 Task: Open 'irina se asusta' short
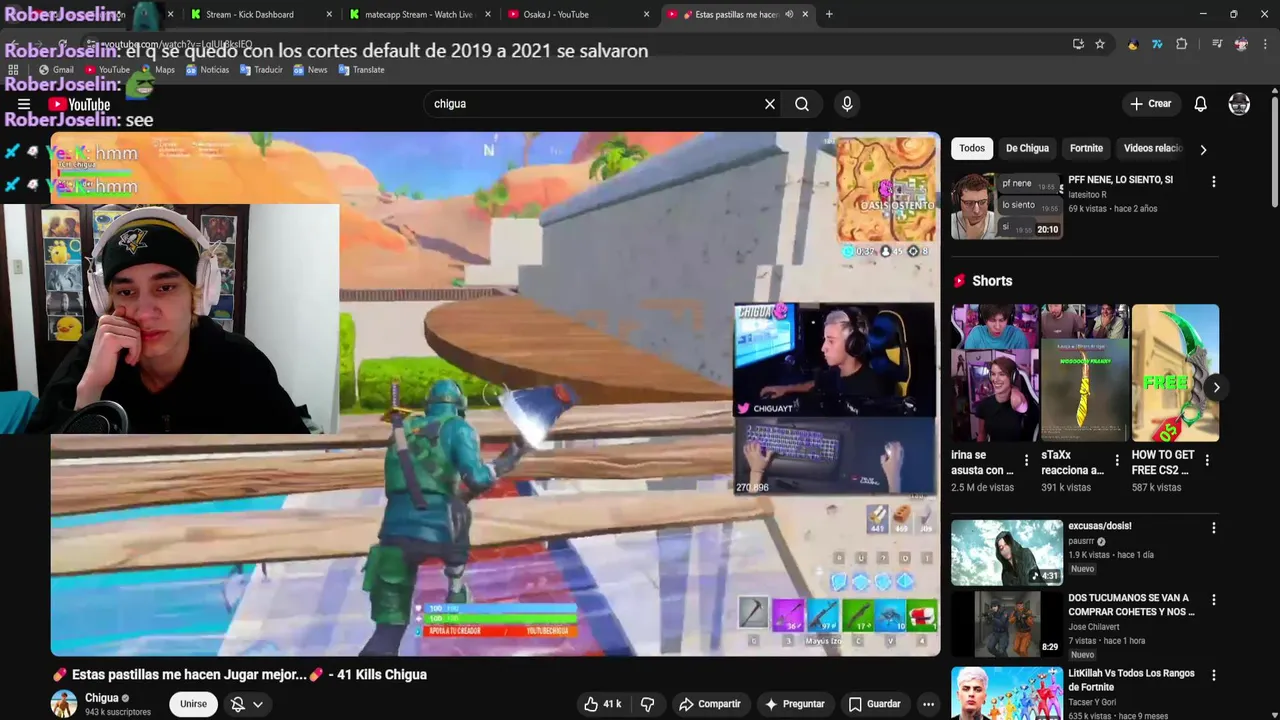point(995,373)
